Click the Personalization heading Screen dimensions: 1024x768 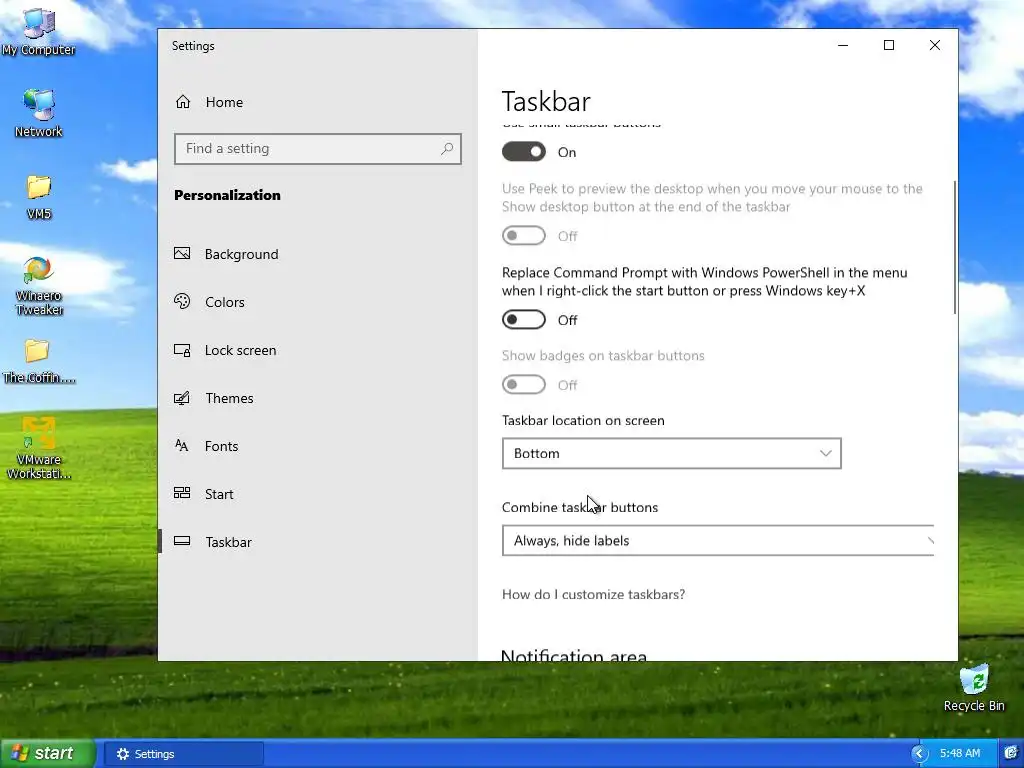pyautogui.click(x=227, y=195)
